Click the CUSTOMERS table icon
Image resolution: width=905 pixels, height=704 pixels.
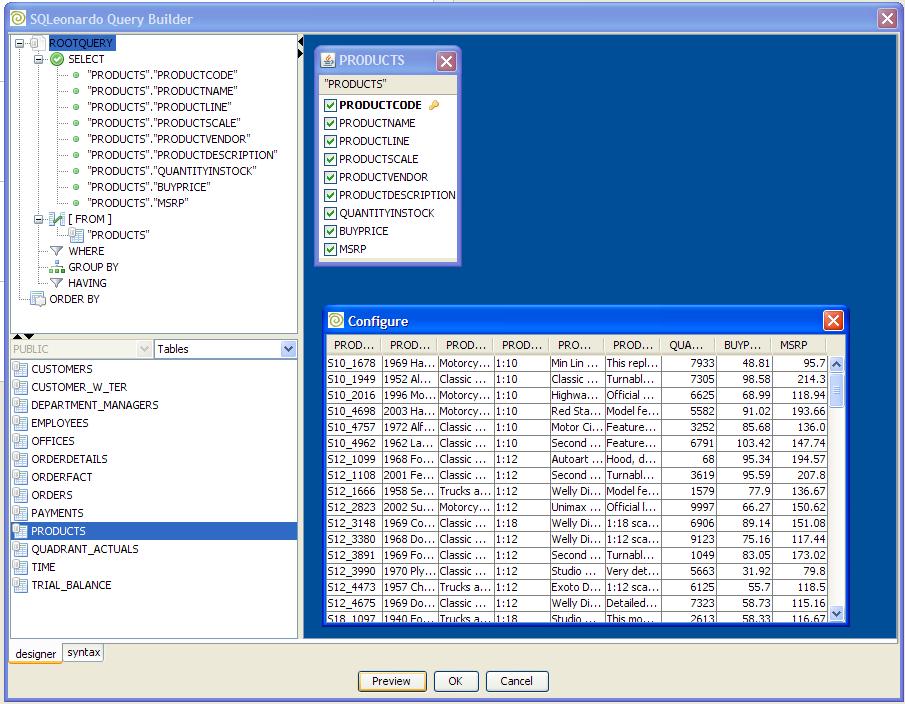tap(20, 369)
